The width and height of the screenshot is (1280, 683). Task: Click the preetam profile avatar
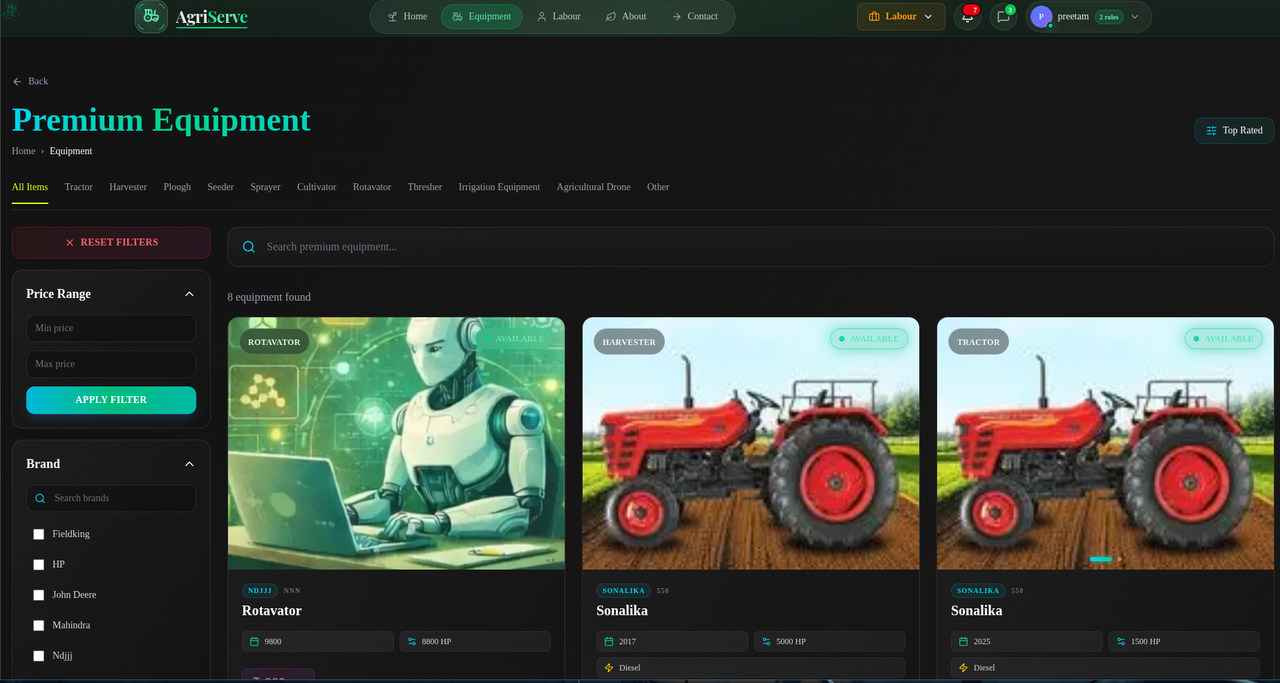(x=1041, y=16)
